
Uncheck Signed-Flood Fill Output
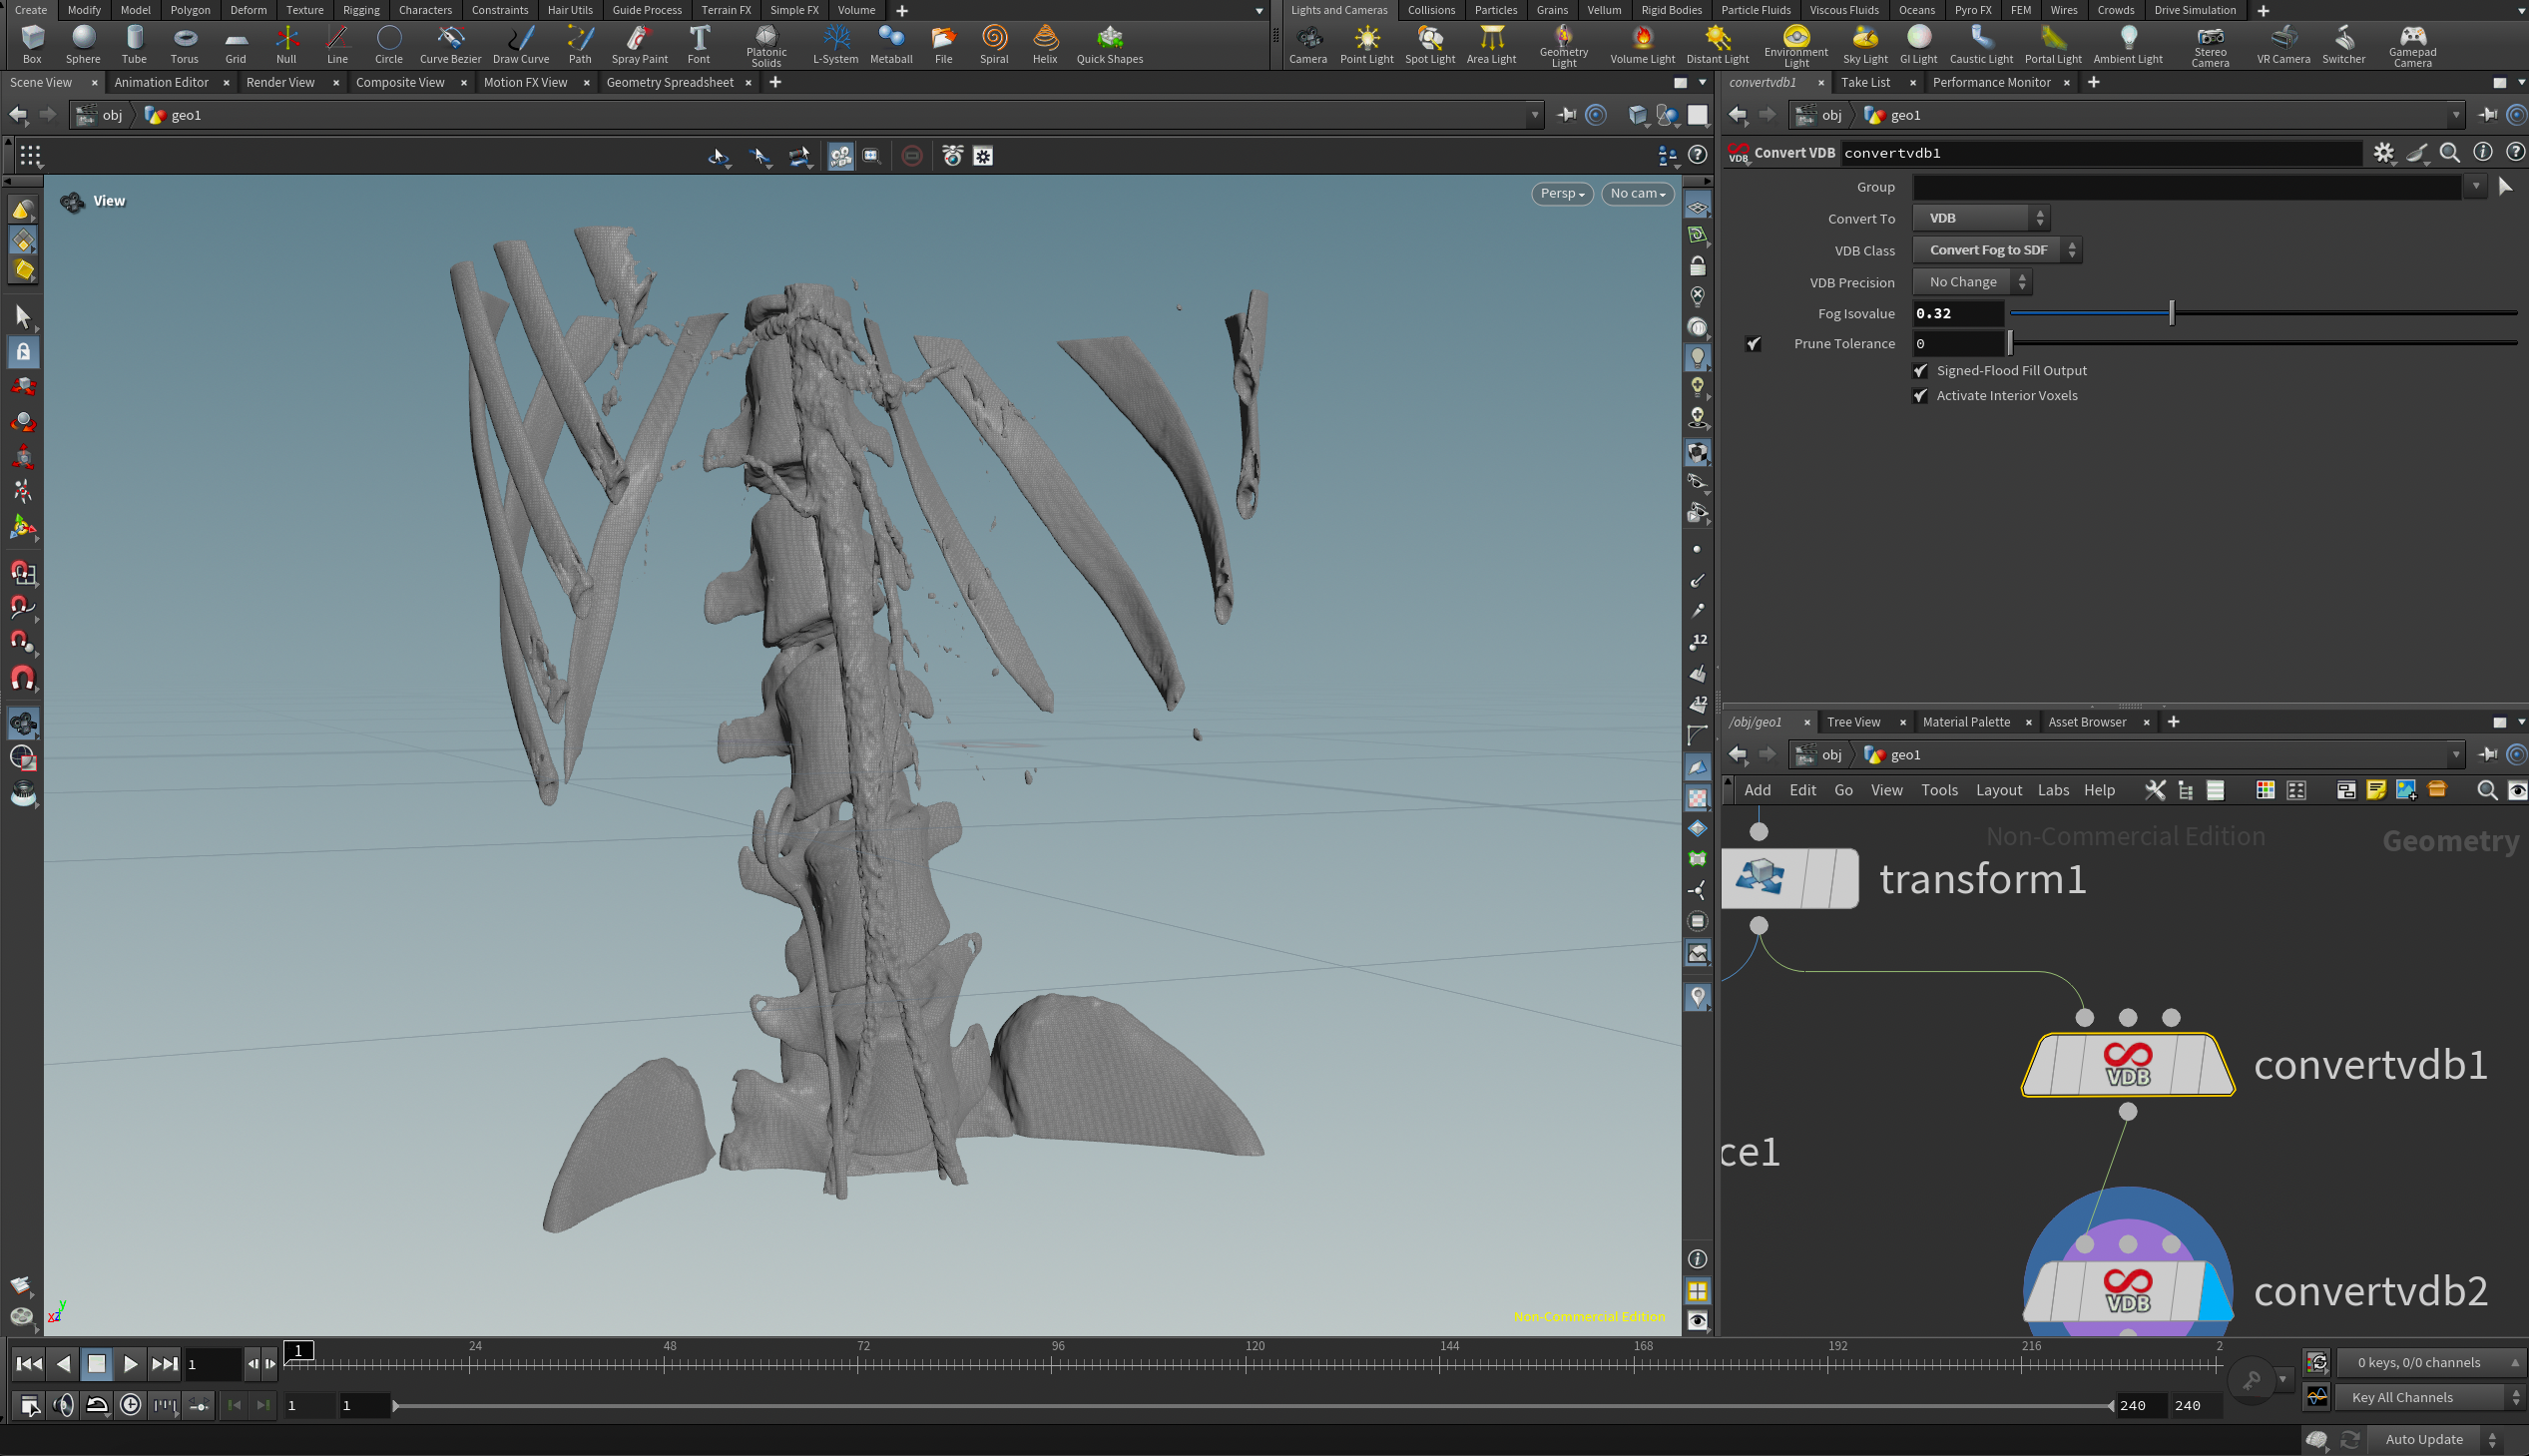[1920, 371]
